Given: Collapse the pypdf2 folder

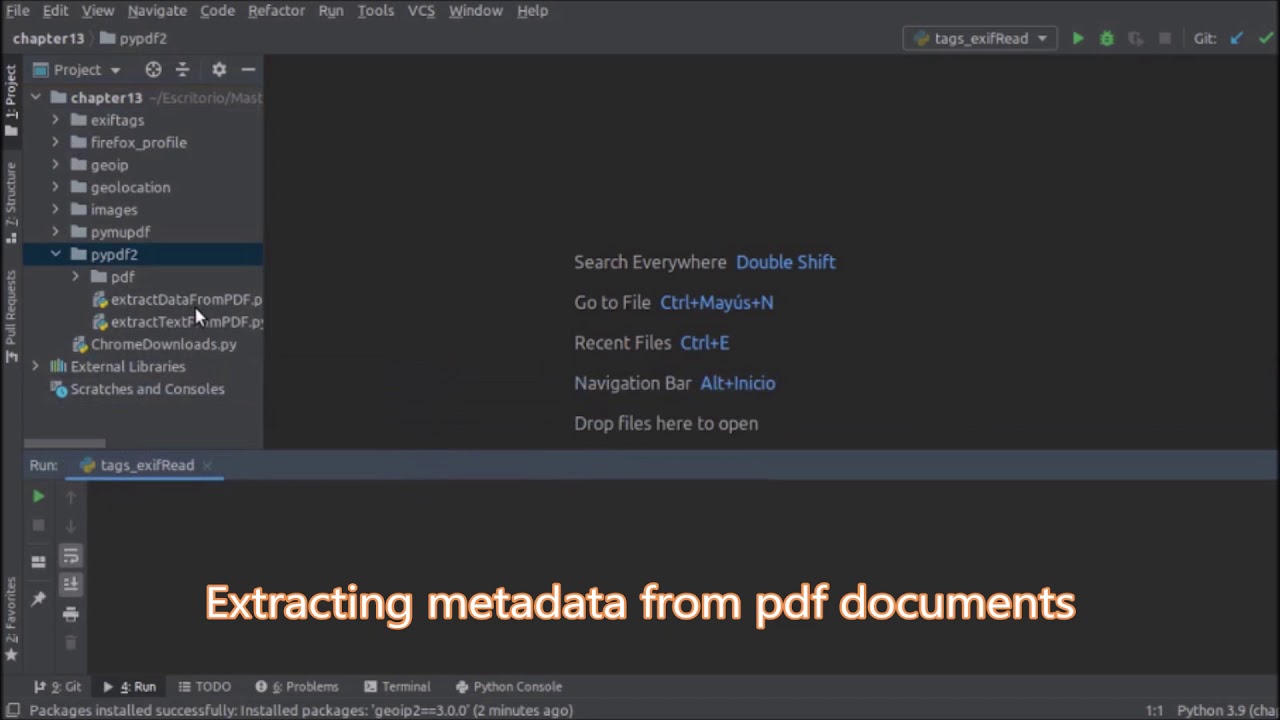Looking at the screenshot, I should [x=56, y=254].
